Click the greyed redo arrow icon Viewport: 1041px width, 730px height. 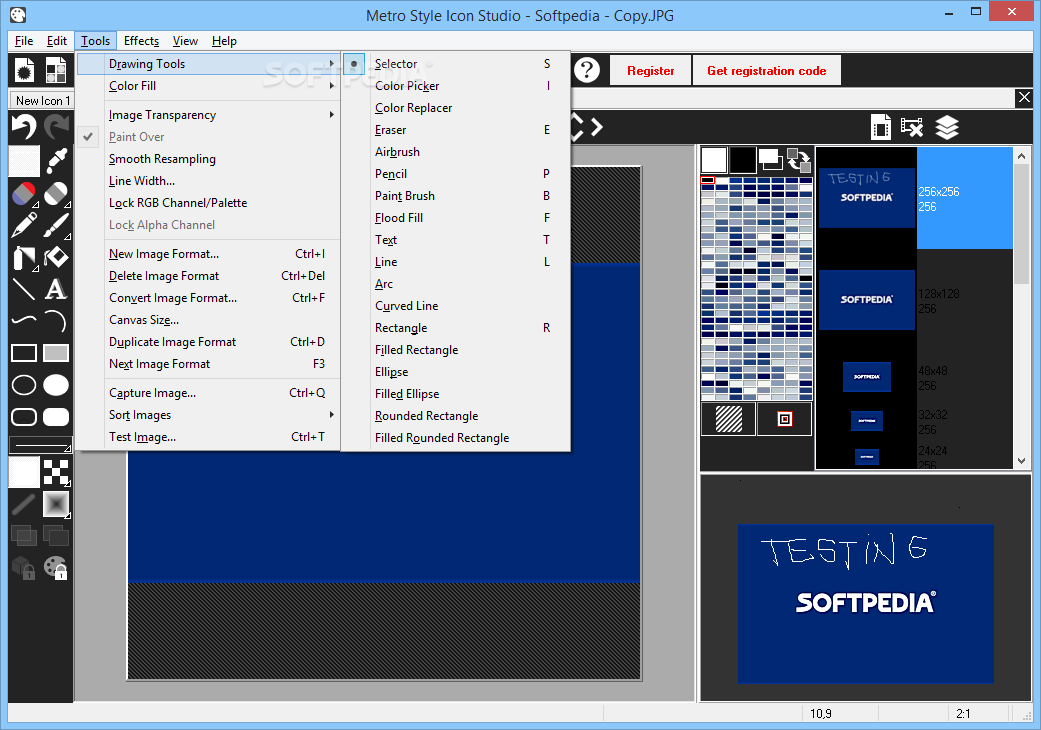pyautogui.click(x=56, y=127)
